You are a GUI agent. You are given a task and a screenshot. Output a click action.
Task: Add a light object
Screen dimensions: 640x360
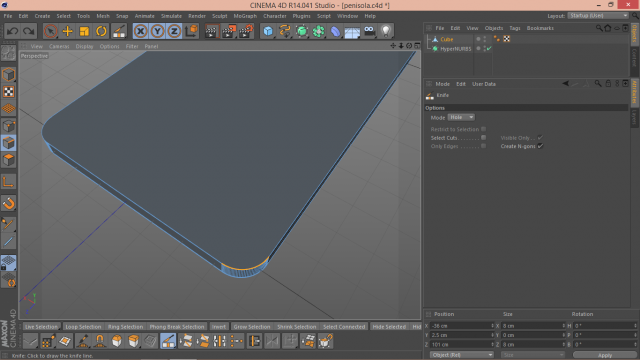386,31
